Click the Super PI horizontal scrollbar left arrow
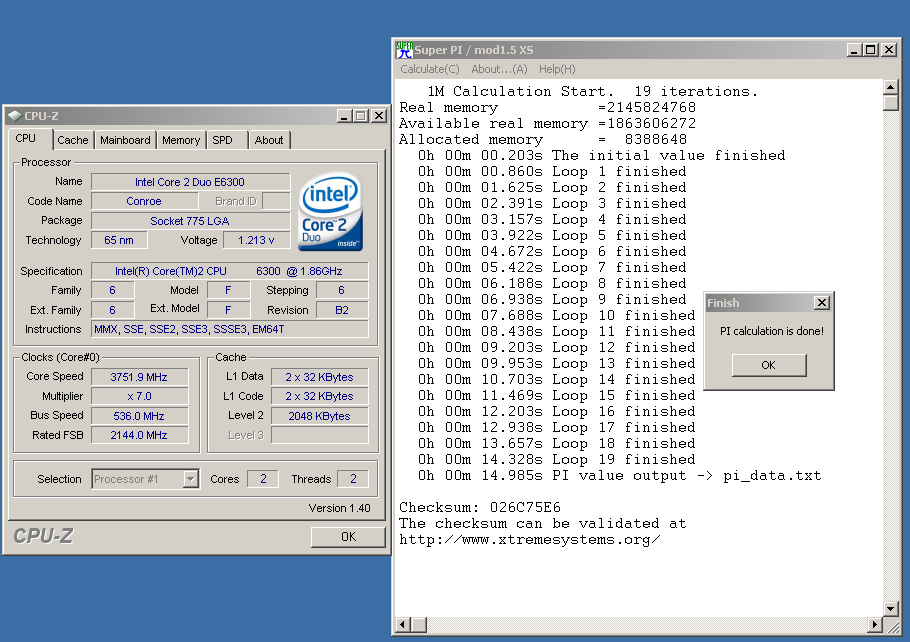Viewport: 910px width, 642px height. (403, 625)
